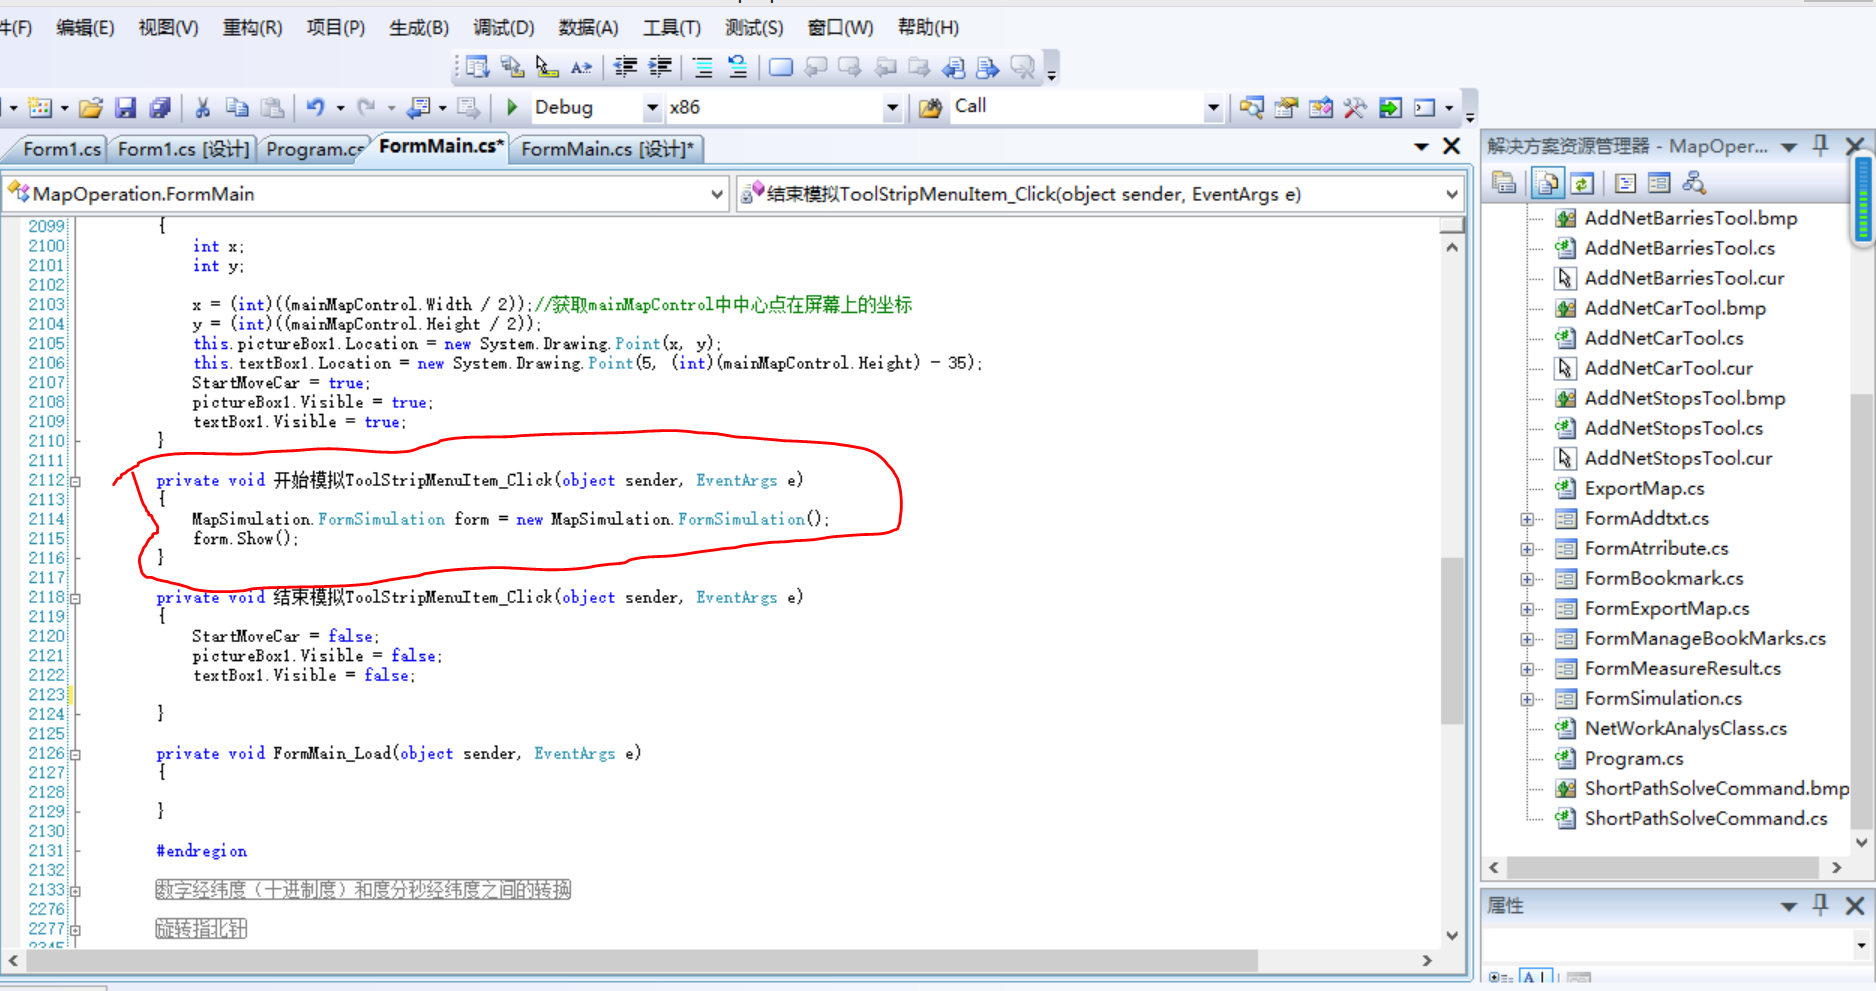Select ShortPathSolveCommand.cs file
Screen dimensions: 1876x991
click(x=1706, y=818)
